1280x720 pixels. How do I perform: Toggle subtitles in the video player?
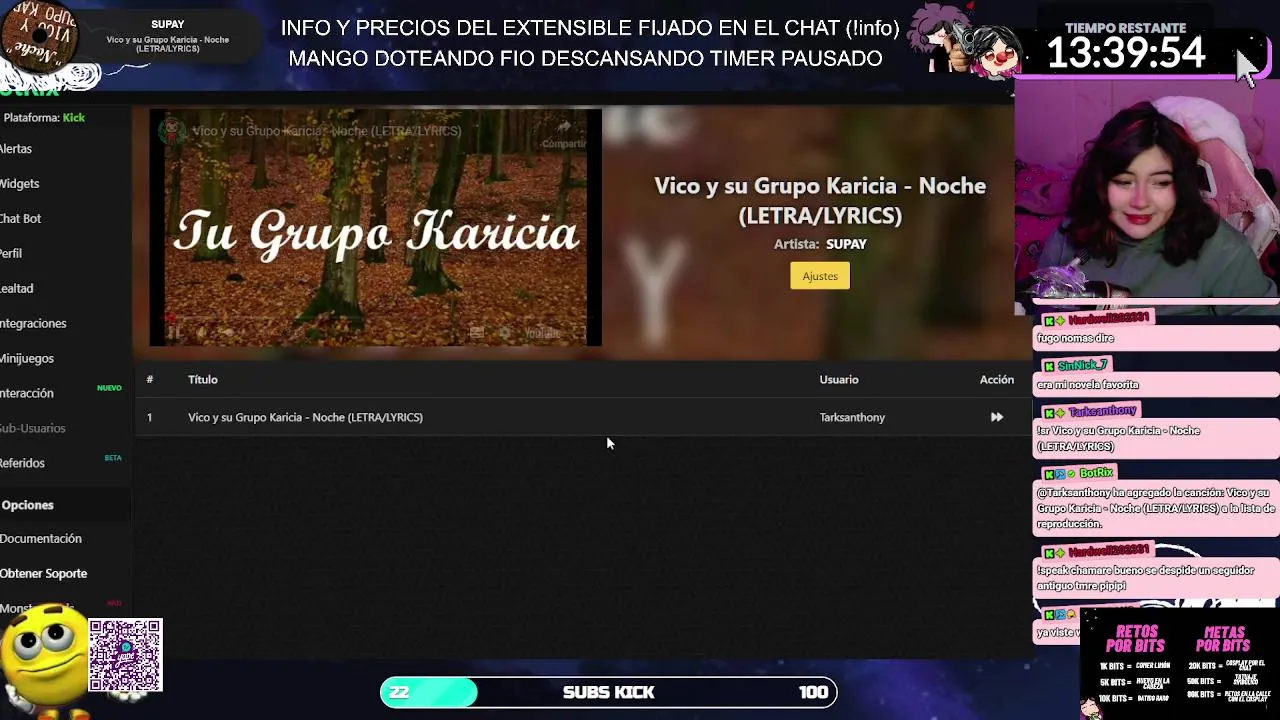point(477,333)
